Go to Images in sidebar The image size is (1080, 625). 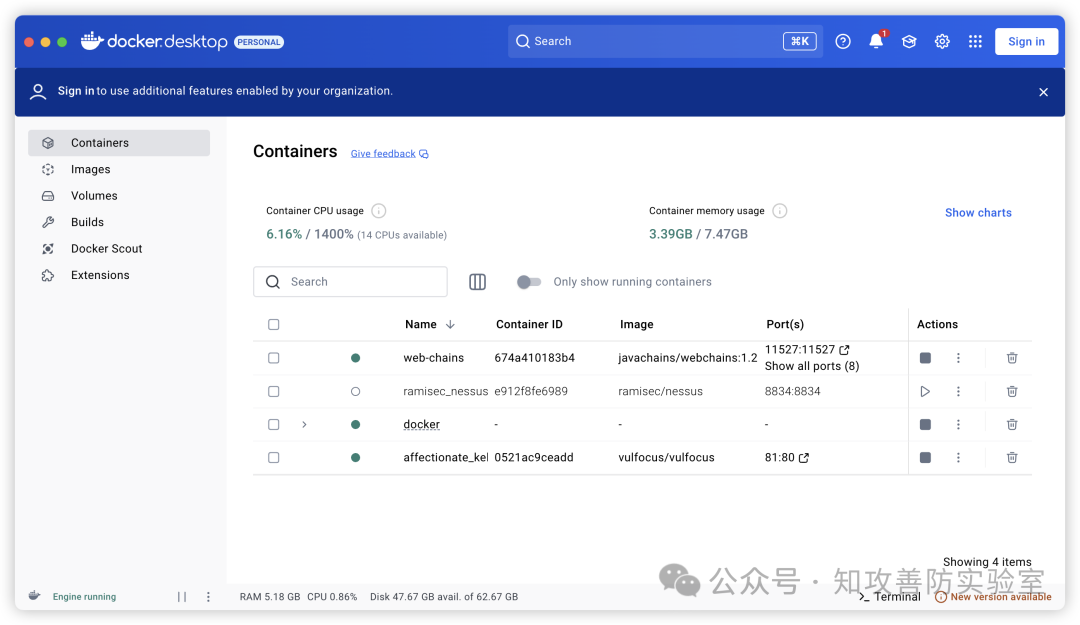tap(118, 170)
